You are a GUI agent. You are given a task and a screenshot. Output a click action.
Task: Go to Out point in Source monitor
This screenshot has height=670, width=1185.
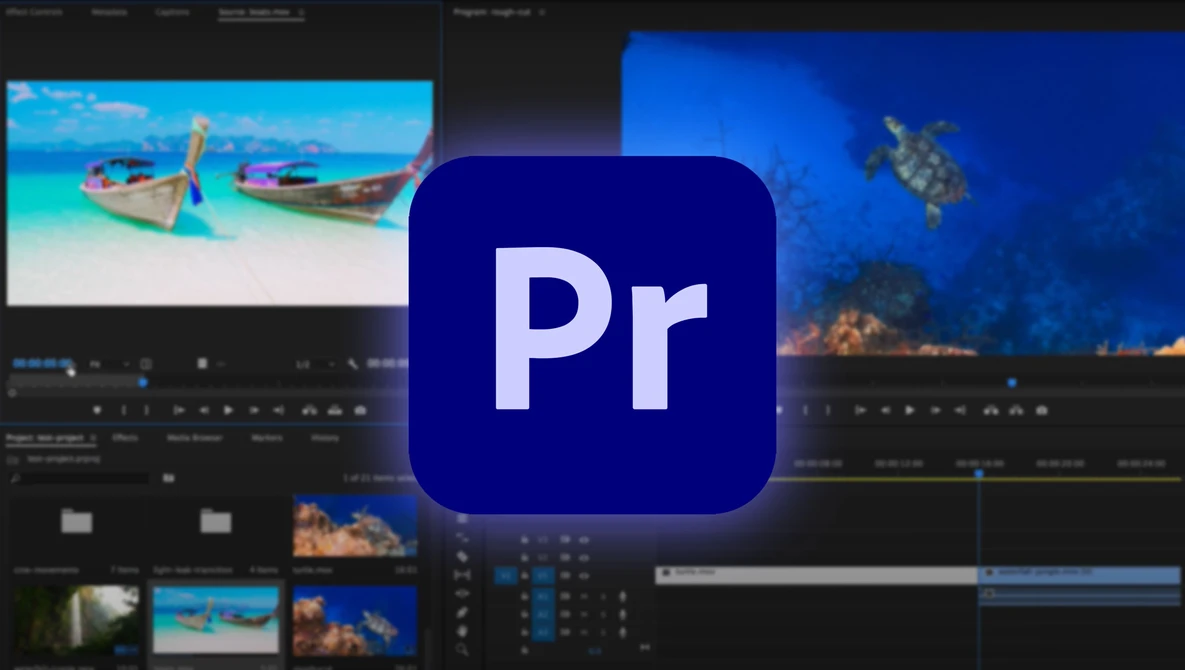tap(279, 410)
